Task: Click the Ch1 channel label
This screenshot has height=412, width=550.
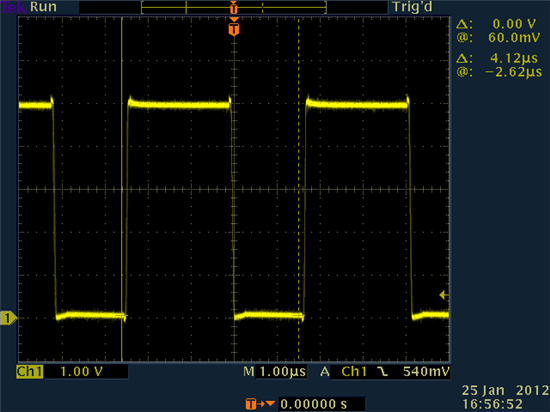Action: pos(30,372)
